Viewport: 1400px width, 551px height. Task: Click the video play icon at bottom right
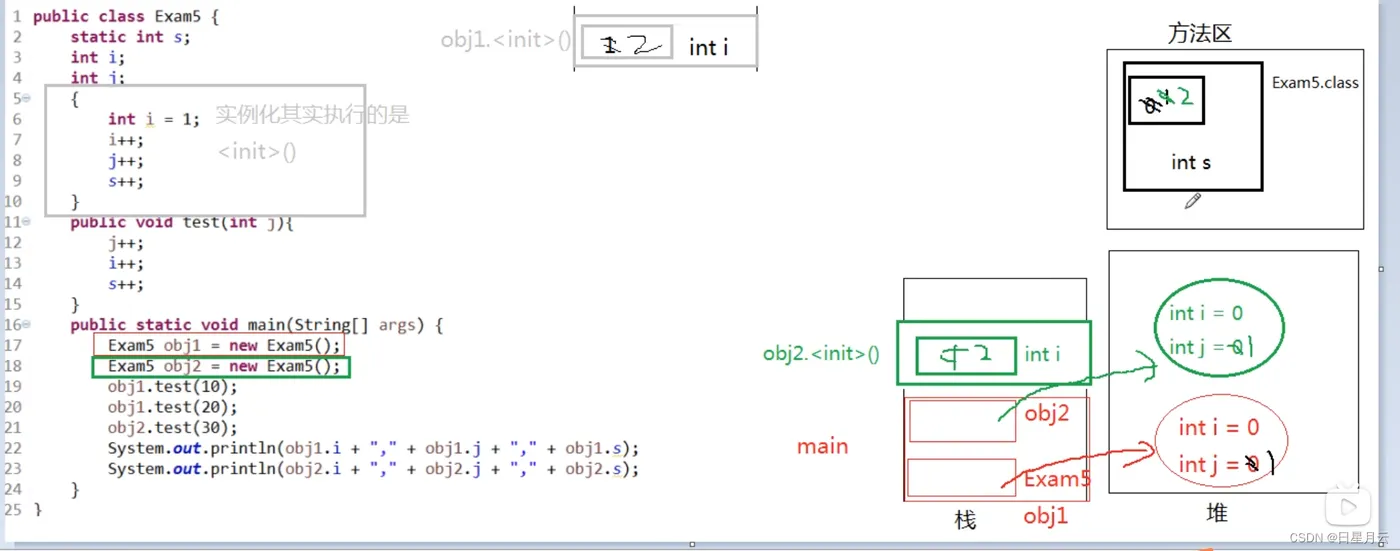[x=1347, y=505]
